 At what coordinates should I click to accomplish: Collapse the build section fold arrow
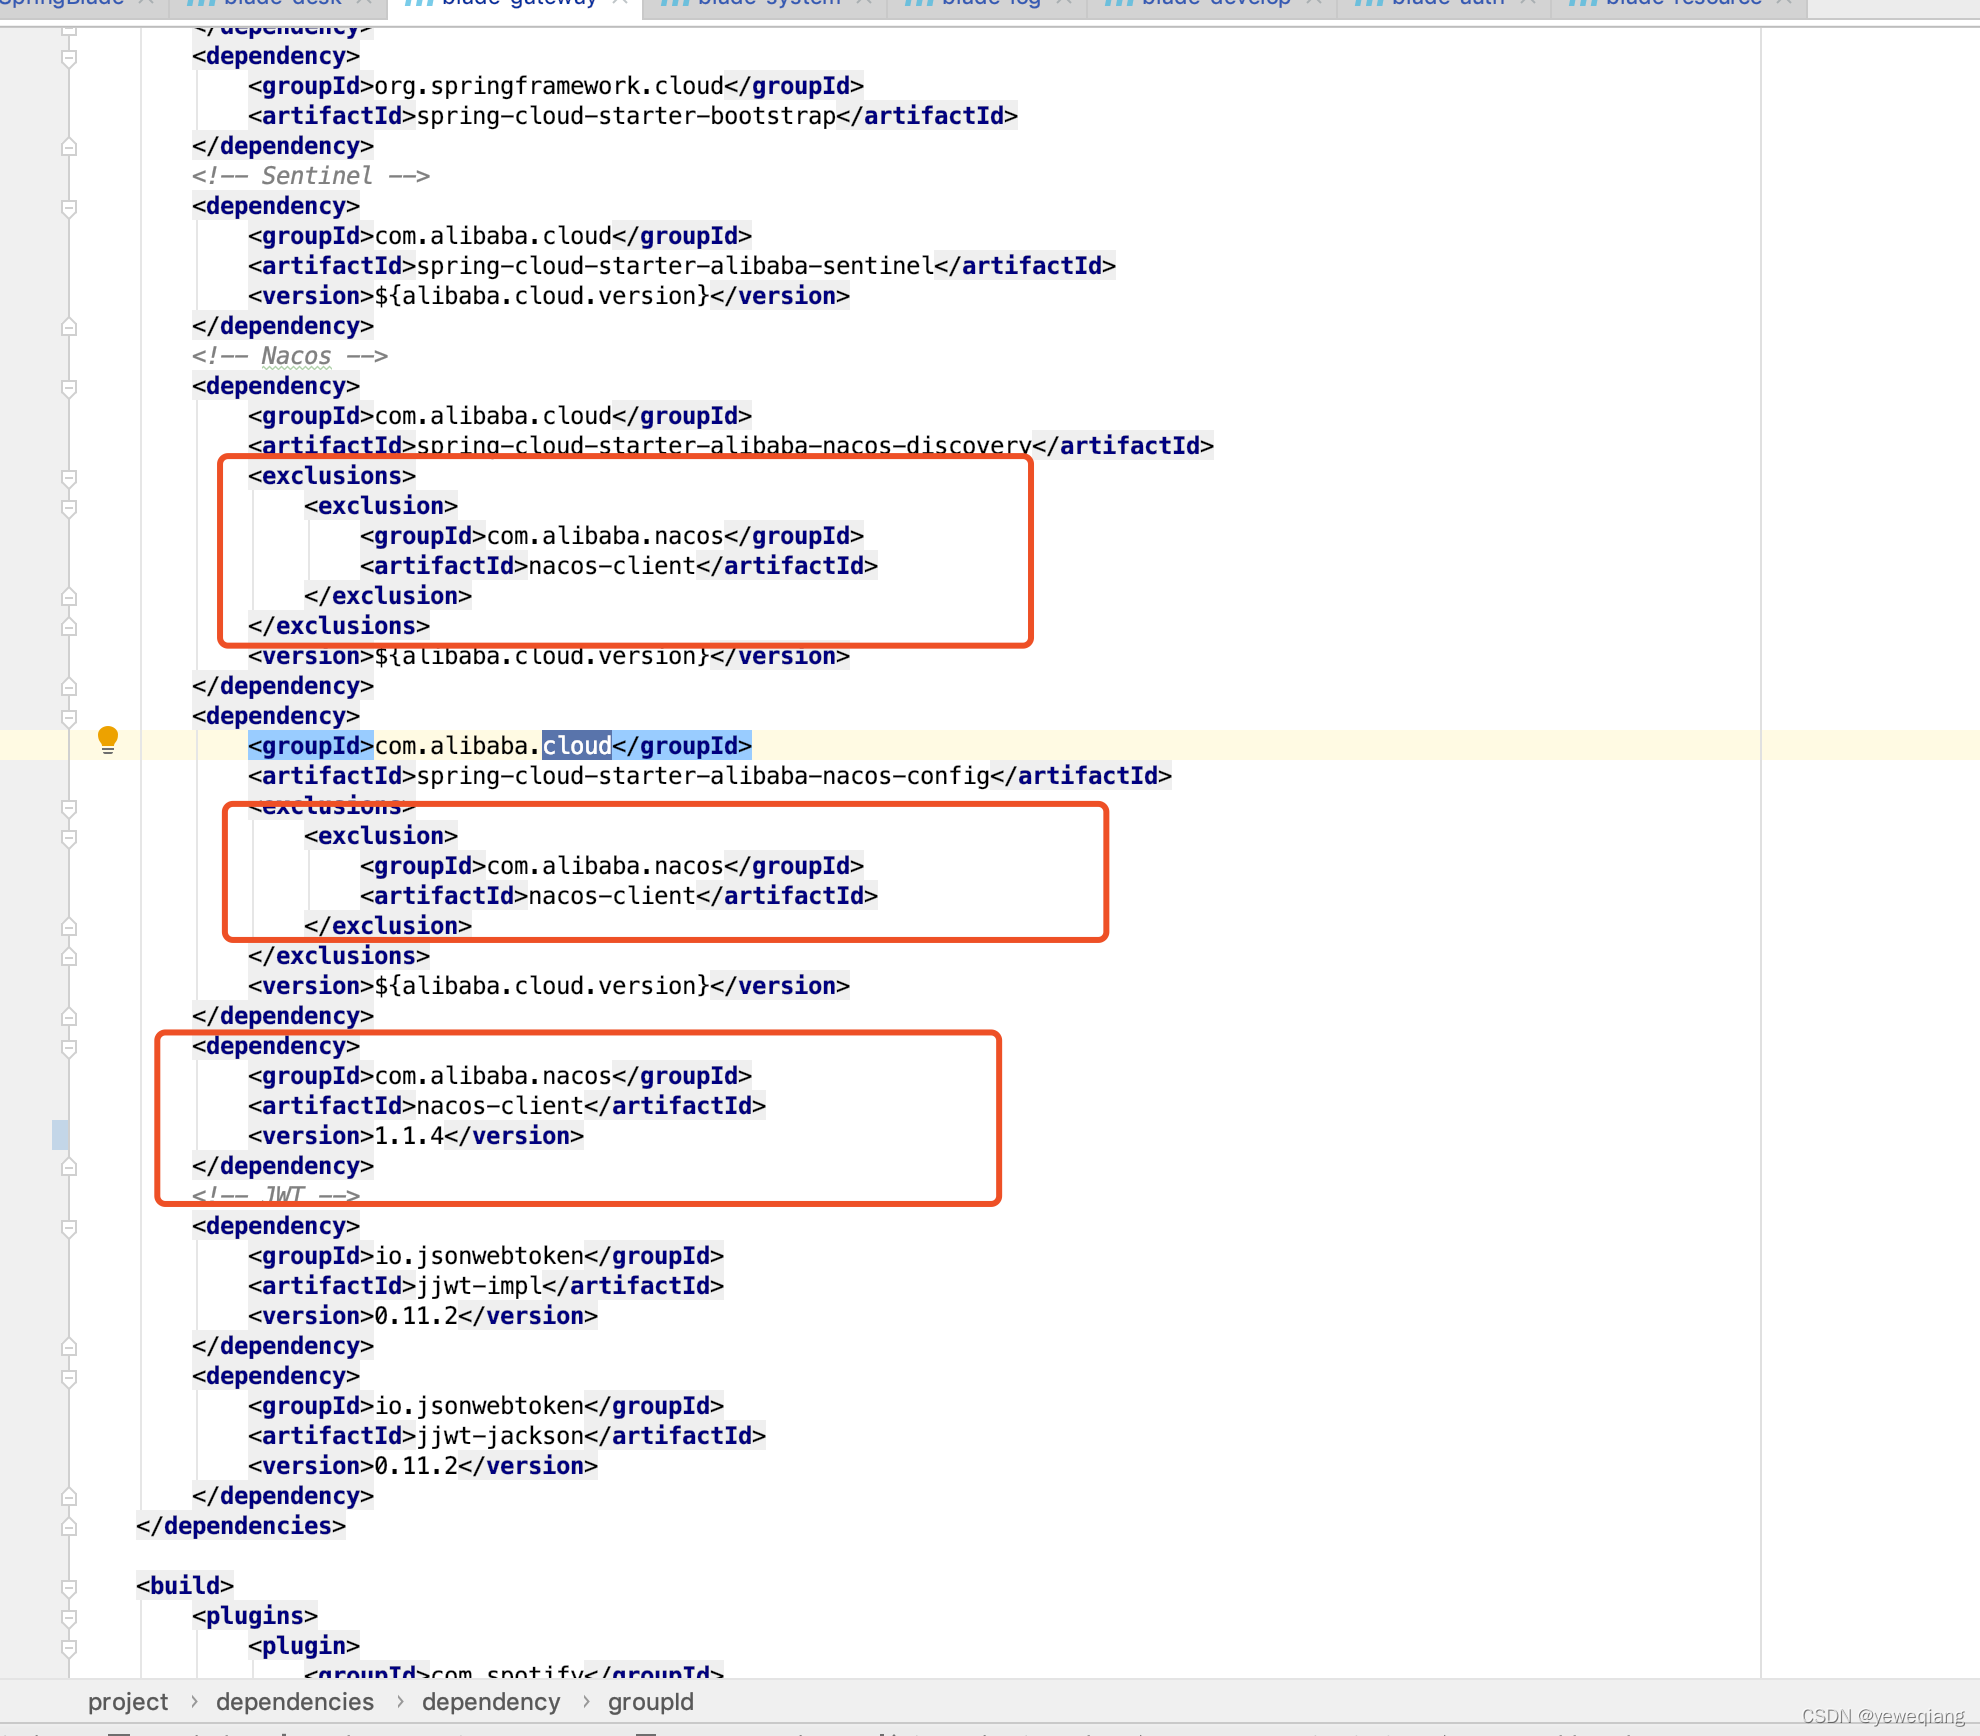tap(68, 1586)
